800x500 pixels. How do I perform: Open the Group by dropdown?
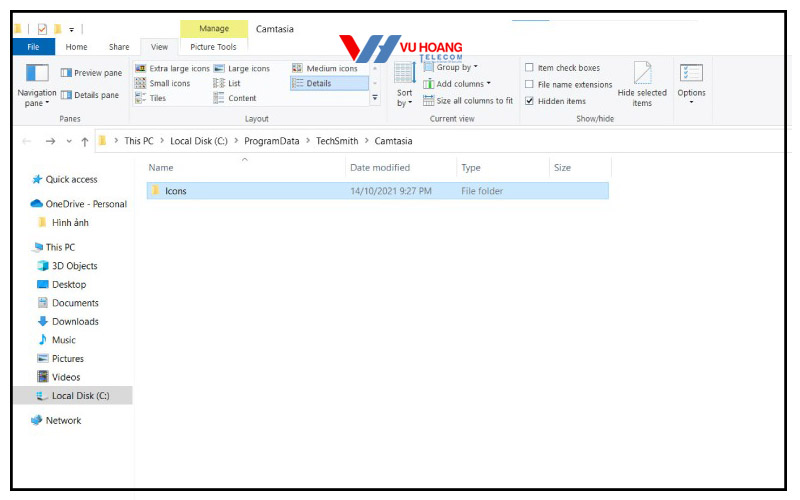[451, 67]
